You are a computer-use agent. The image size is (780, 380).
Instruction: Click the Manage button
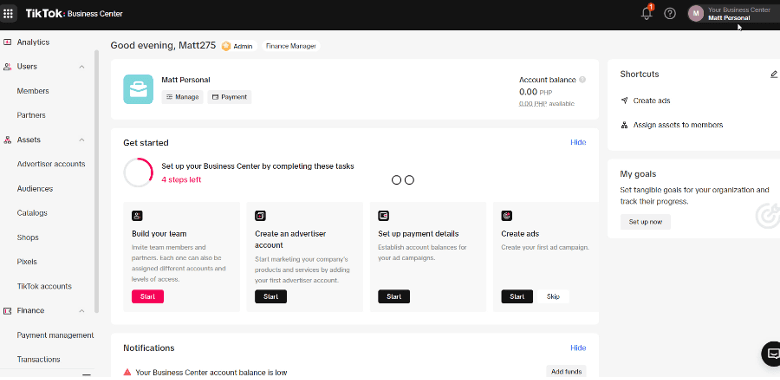click(x=182, y=97)
